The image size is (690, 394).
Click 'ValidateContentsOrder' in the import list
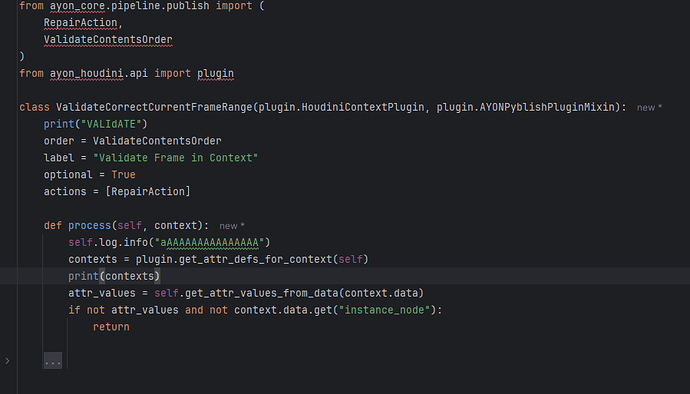[x=108, y=40]
